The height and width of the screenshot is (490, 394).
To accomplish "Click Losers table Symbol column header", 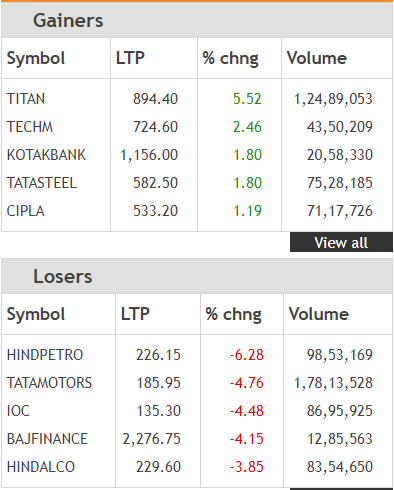I will [x=36, y=314].
